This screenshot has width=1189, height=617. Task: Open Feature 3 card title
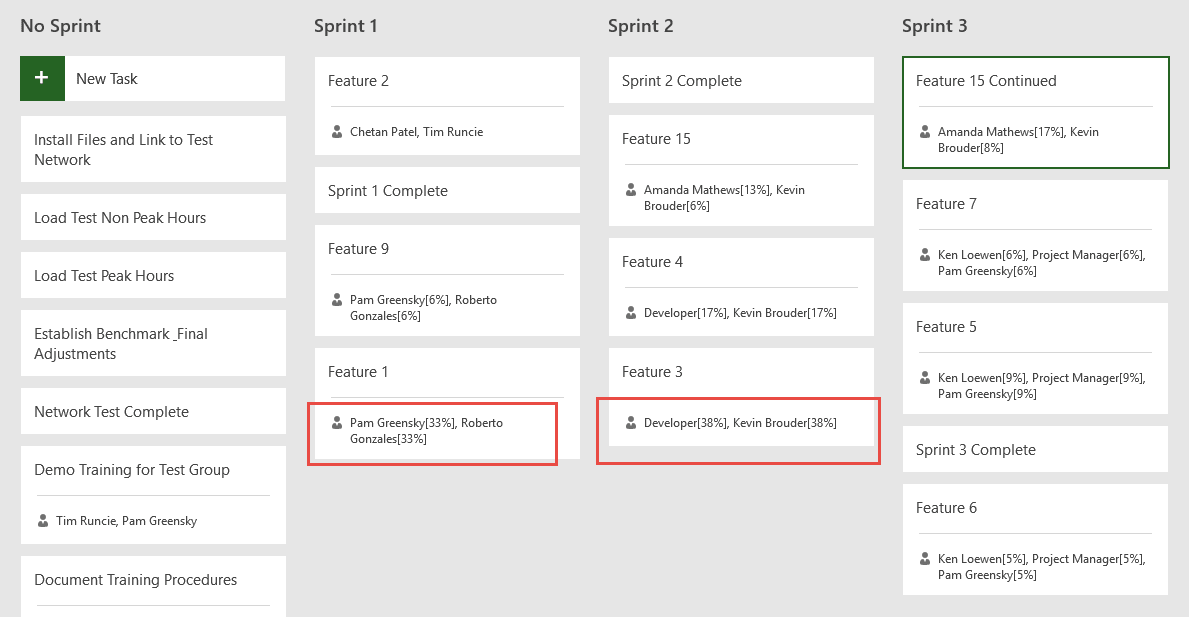coord(652,371)
